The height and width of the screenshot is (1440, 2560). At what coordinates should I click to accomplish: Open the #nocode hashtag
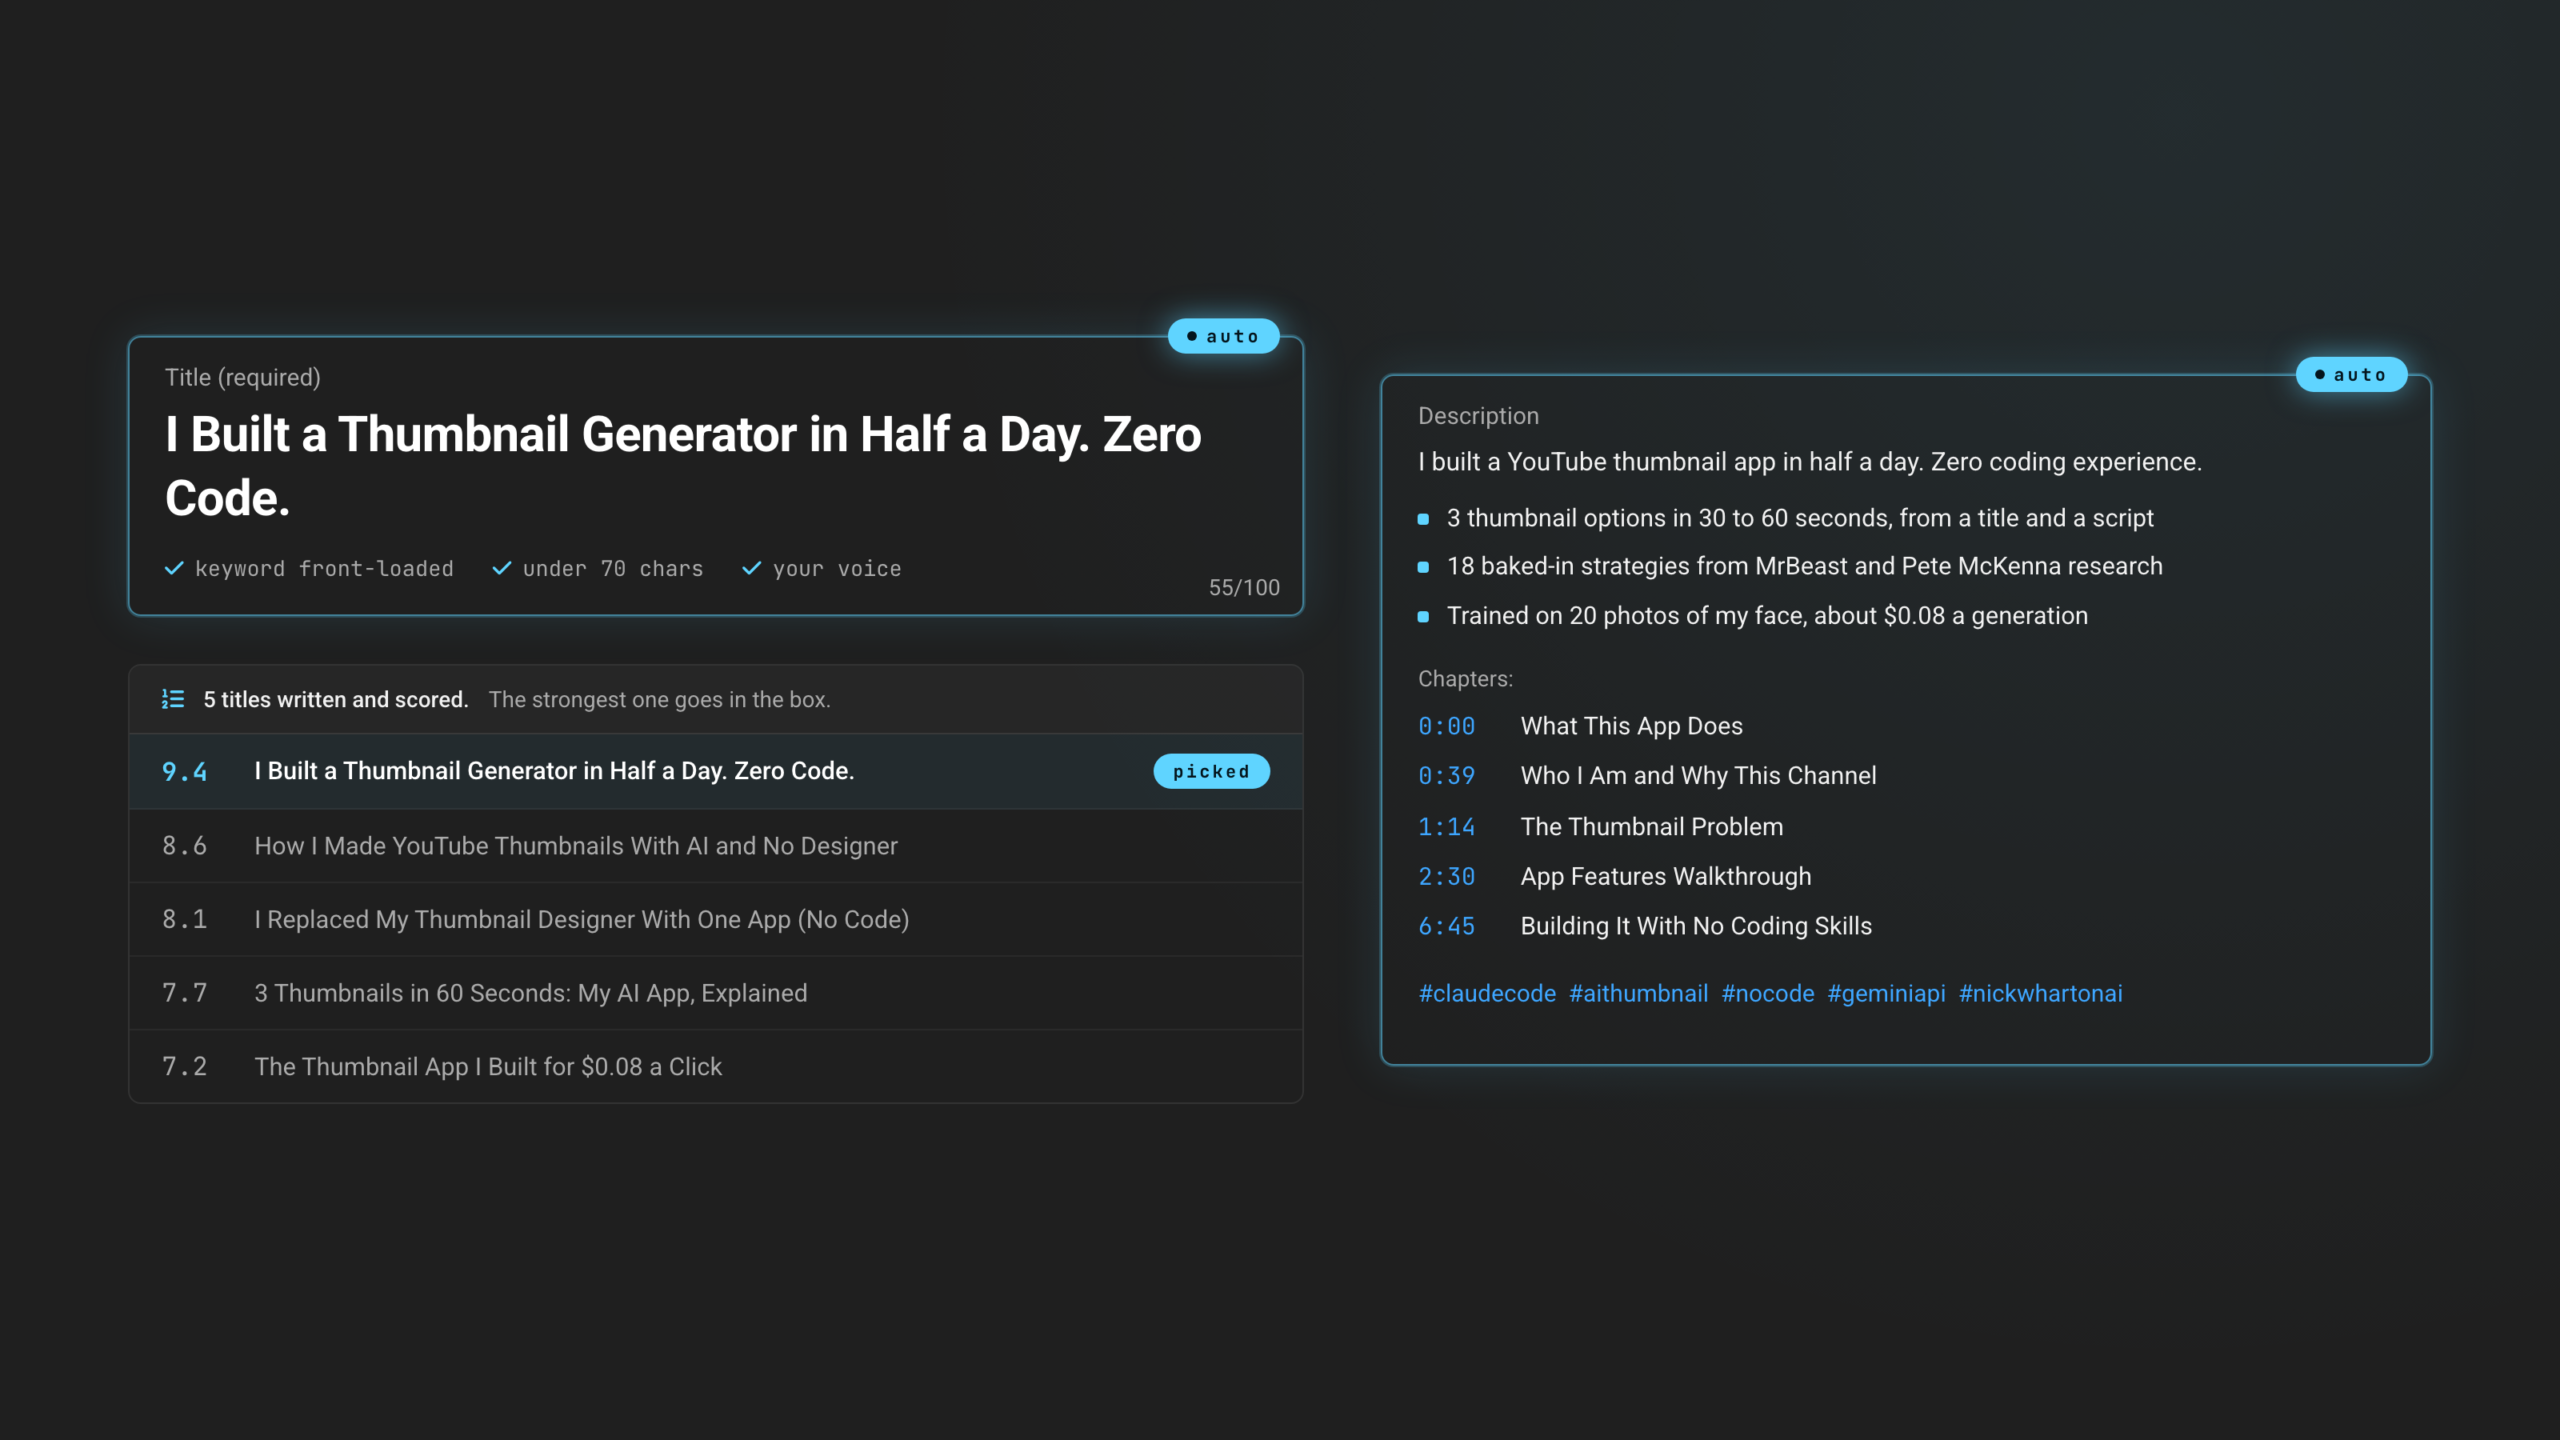pyautogui.click(x=1767, y=993)
